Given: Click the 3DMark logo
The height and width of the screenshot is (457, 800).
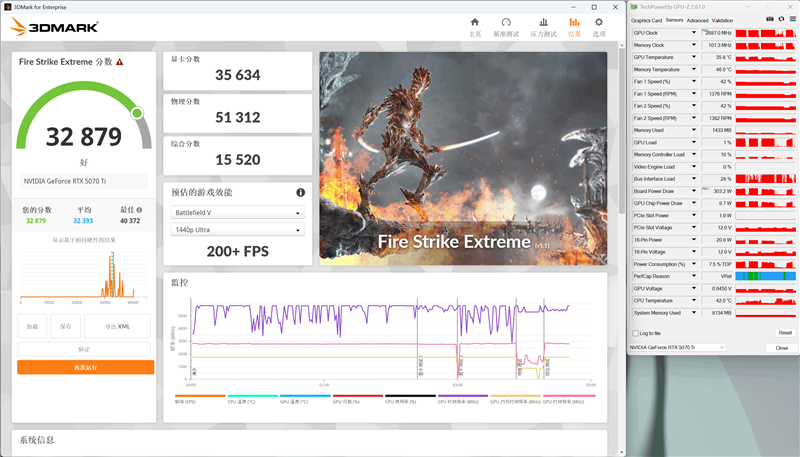Looking at the screenshot, I should pyautogui.click(x=54, y=27).
